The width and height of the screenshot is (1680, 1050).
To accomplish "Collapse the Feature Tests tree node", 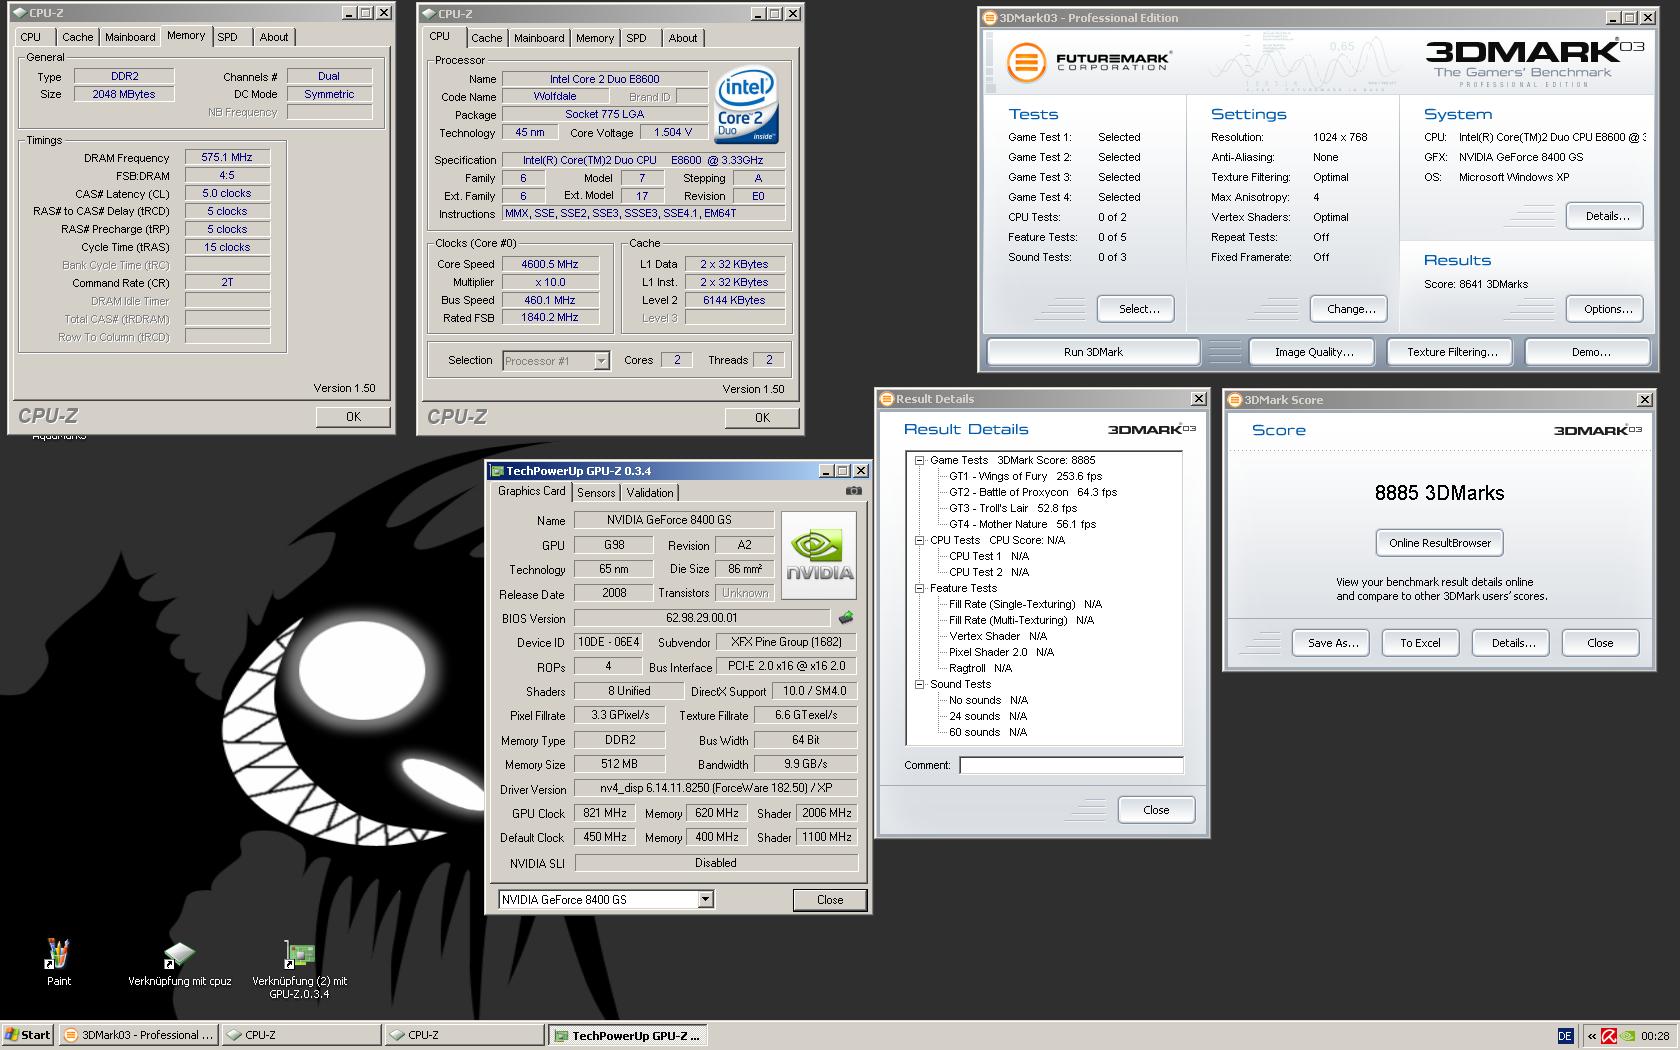I will [x=919, y=588].
